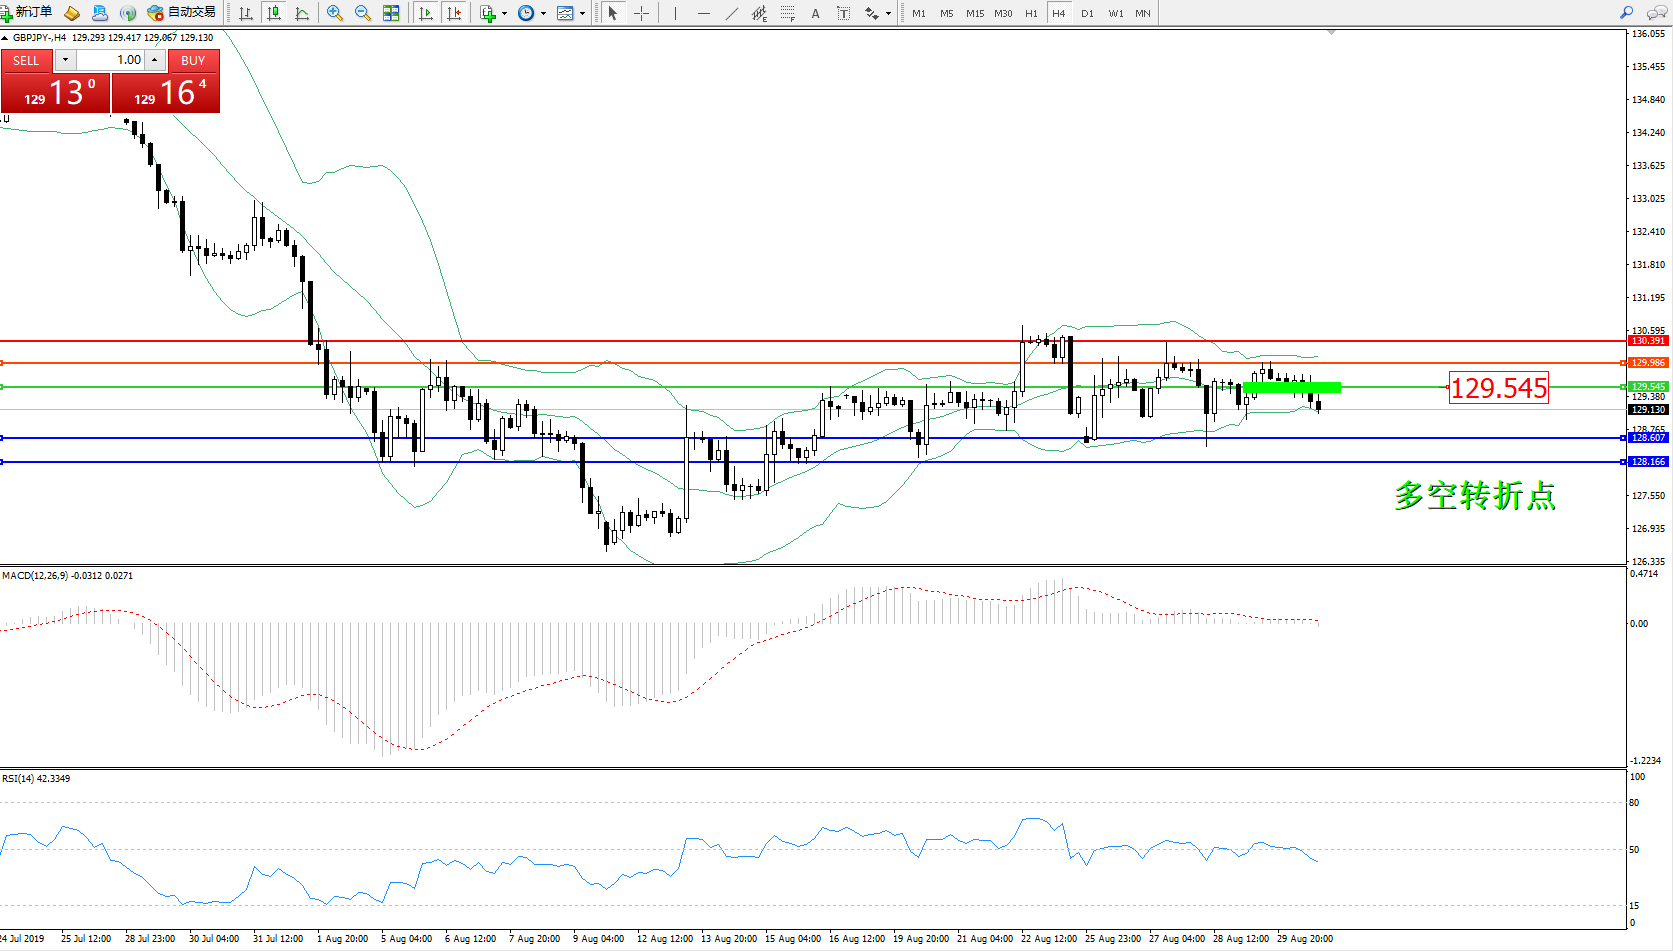The width and height of the screenshot is (1673, 951).
Task: Switch chart to candlestick mode
Action: pyautogui.click(x=274, y=13)
